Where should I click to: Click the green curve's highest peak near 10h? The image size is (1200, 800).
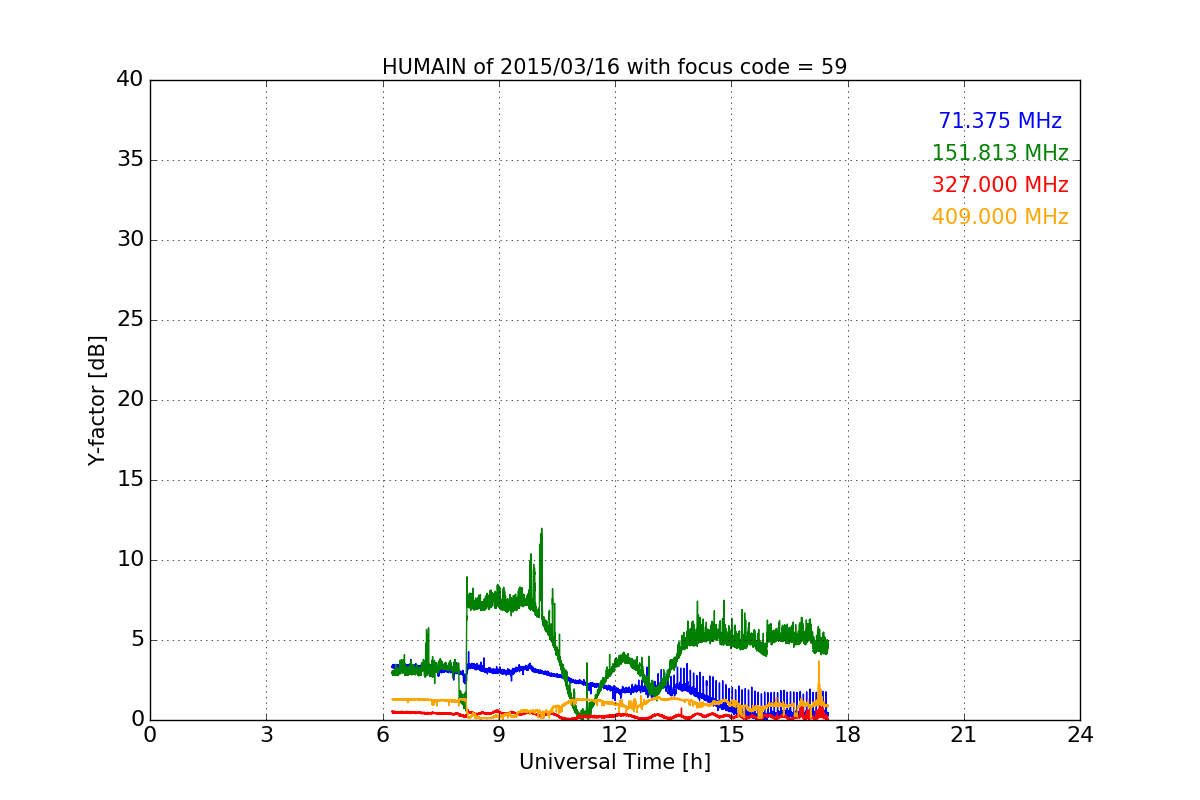click(x=541, y=530)
